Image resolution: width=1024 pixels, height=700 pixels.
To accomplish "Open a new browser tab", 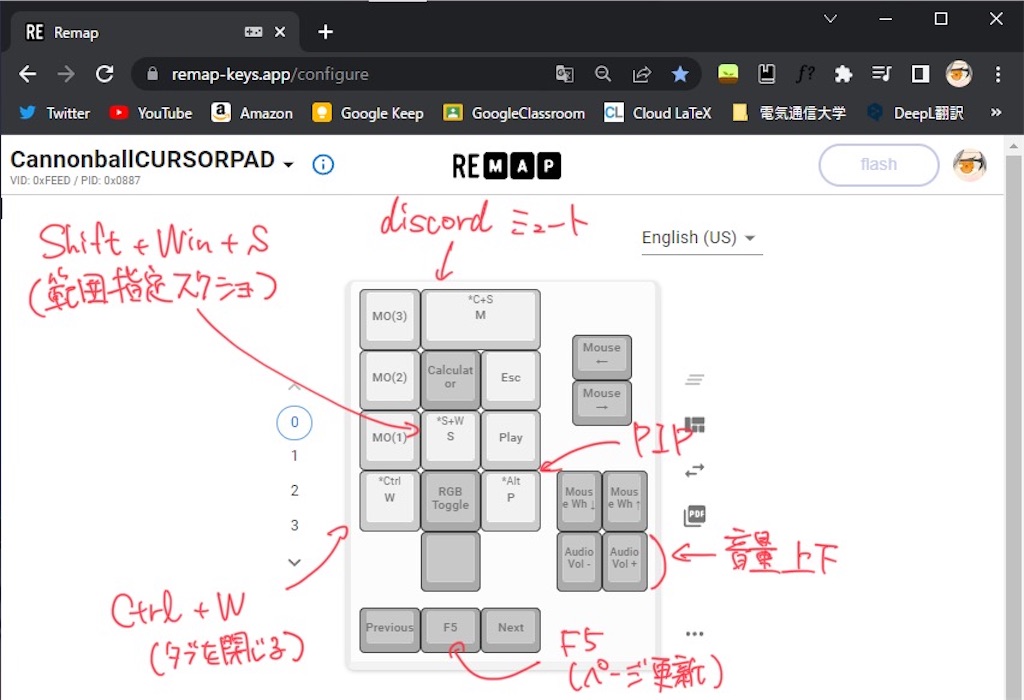I will 325,31.
